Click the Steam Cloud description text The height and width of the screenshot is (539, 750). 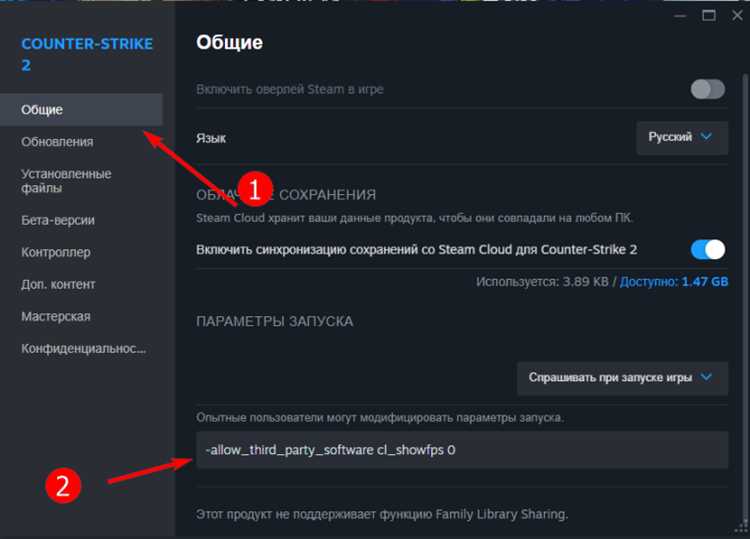tap(415, 218)
